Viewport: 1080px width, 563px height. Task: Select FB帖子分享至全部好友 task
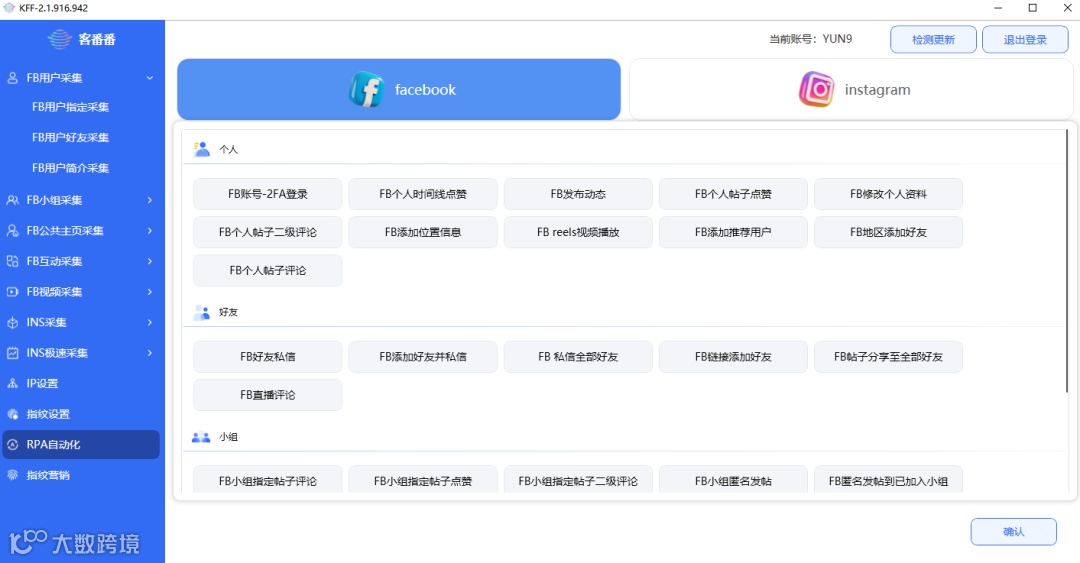(889, 357)
